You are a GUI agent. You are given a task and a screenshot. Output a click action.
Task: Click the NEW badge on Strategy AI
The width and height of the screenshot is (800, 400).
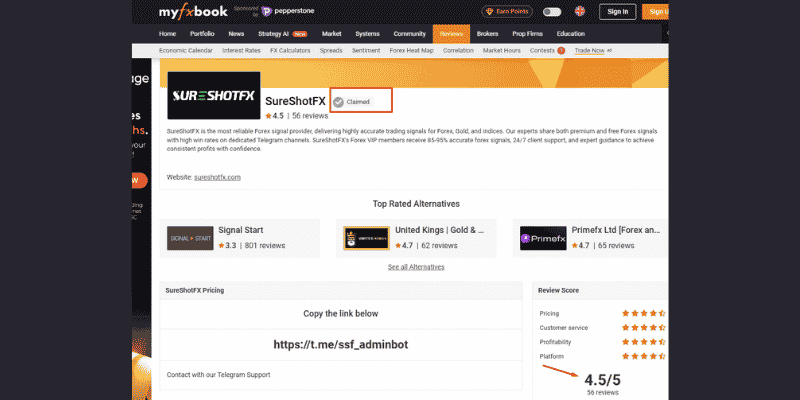300,34
